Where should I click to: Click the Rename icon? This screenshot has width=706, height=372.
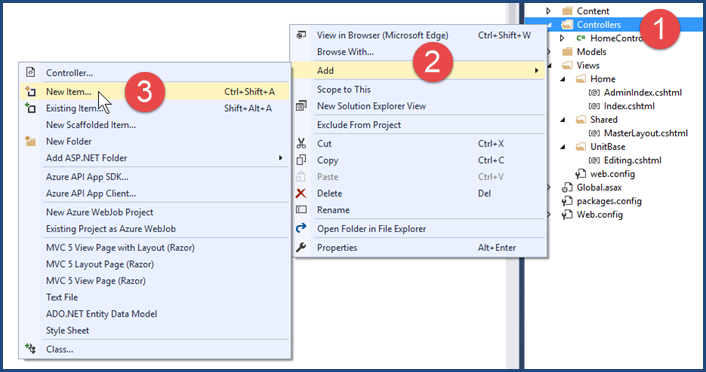pos(301,210)
